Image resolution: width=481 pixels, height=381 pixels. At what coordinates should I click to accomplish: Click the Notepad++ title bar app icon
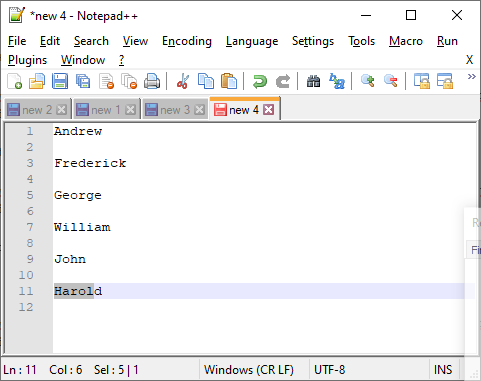coord(17,15)
